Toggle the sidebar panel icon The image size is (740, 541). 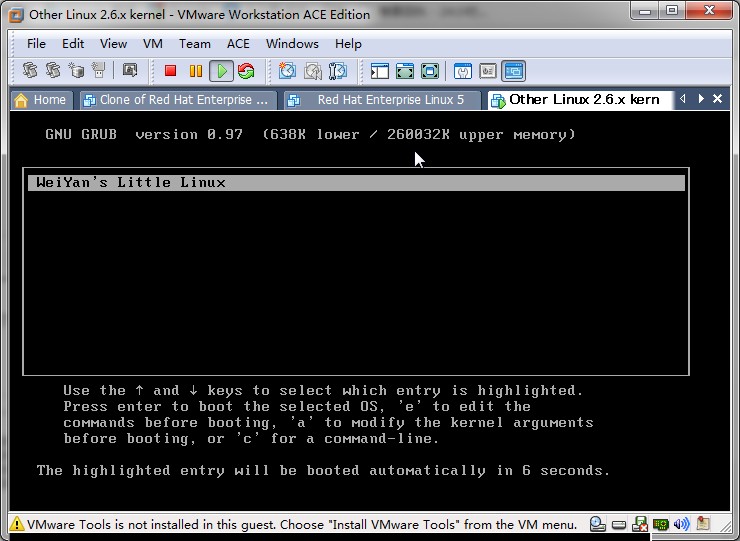379,71
